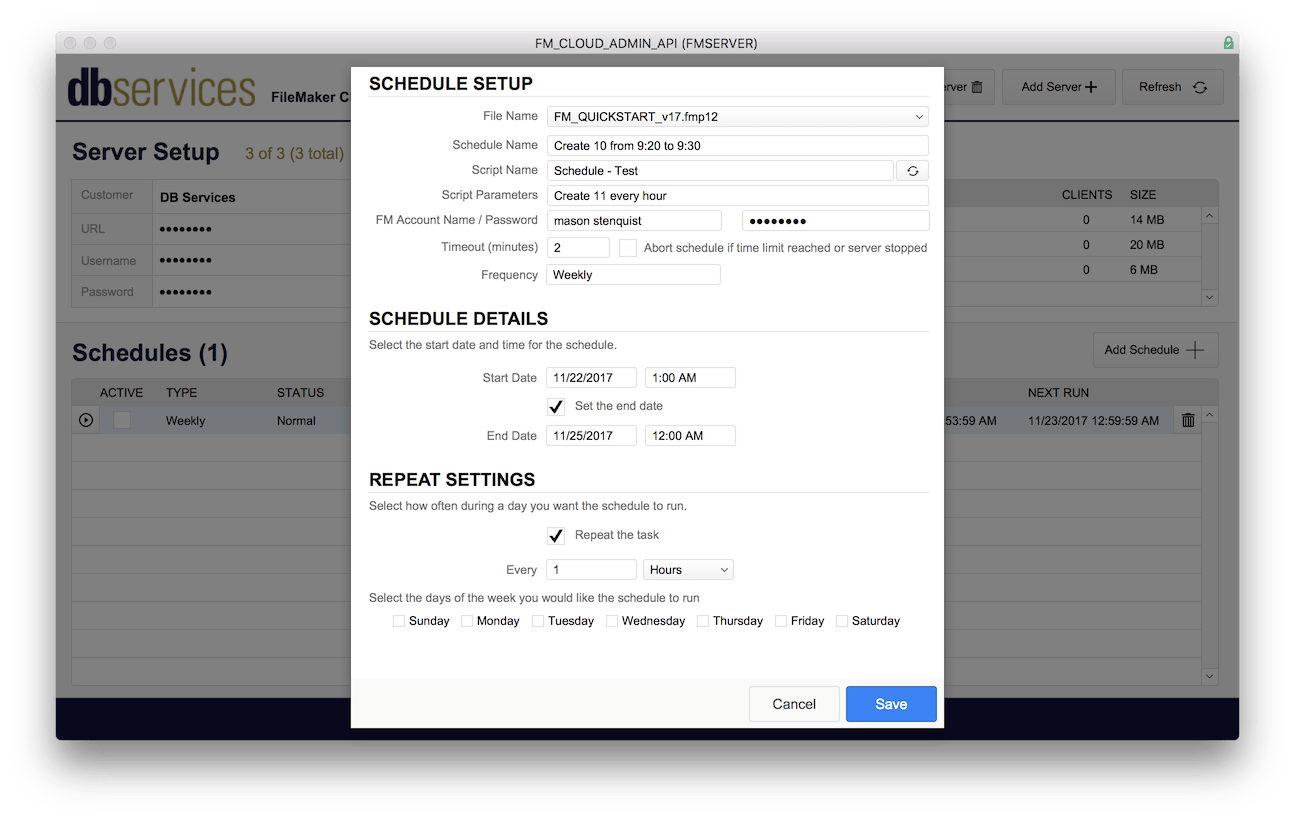
Task: Click the Every interval number field
Action: pyautogui.click(x=591, y=570)
